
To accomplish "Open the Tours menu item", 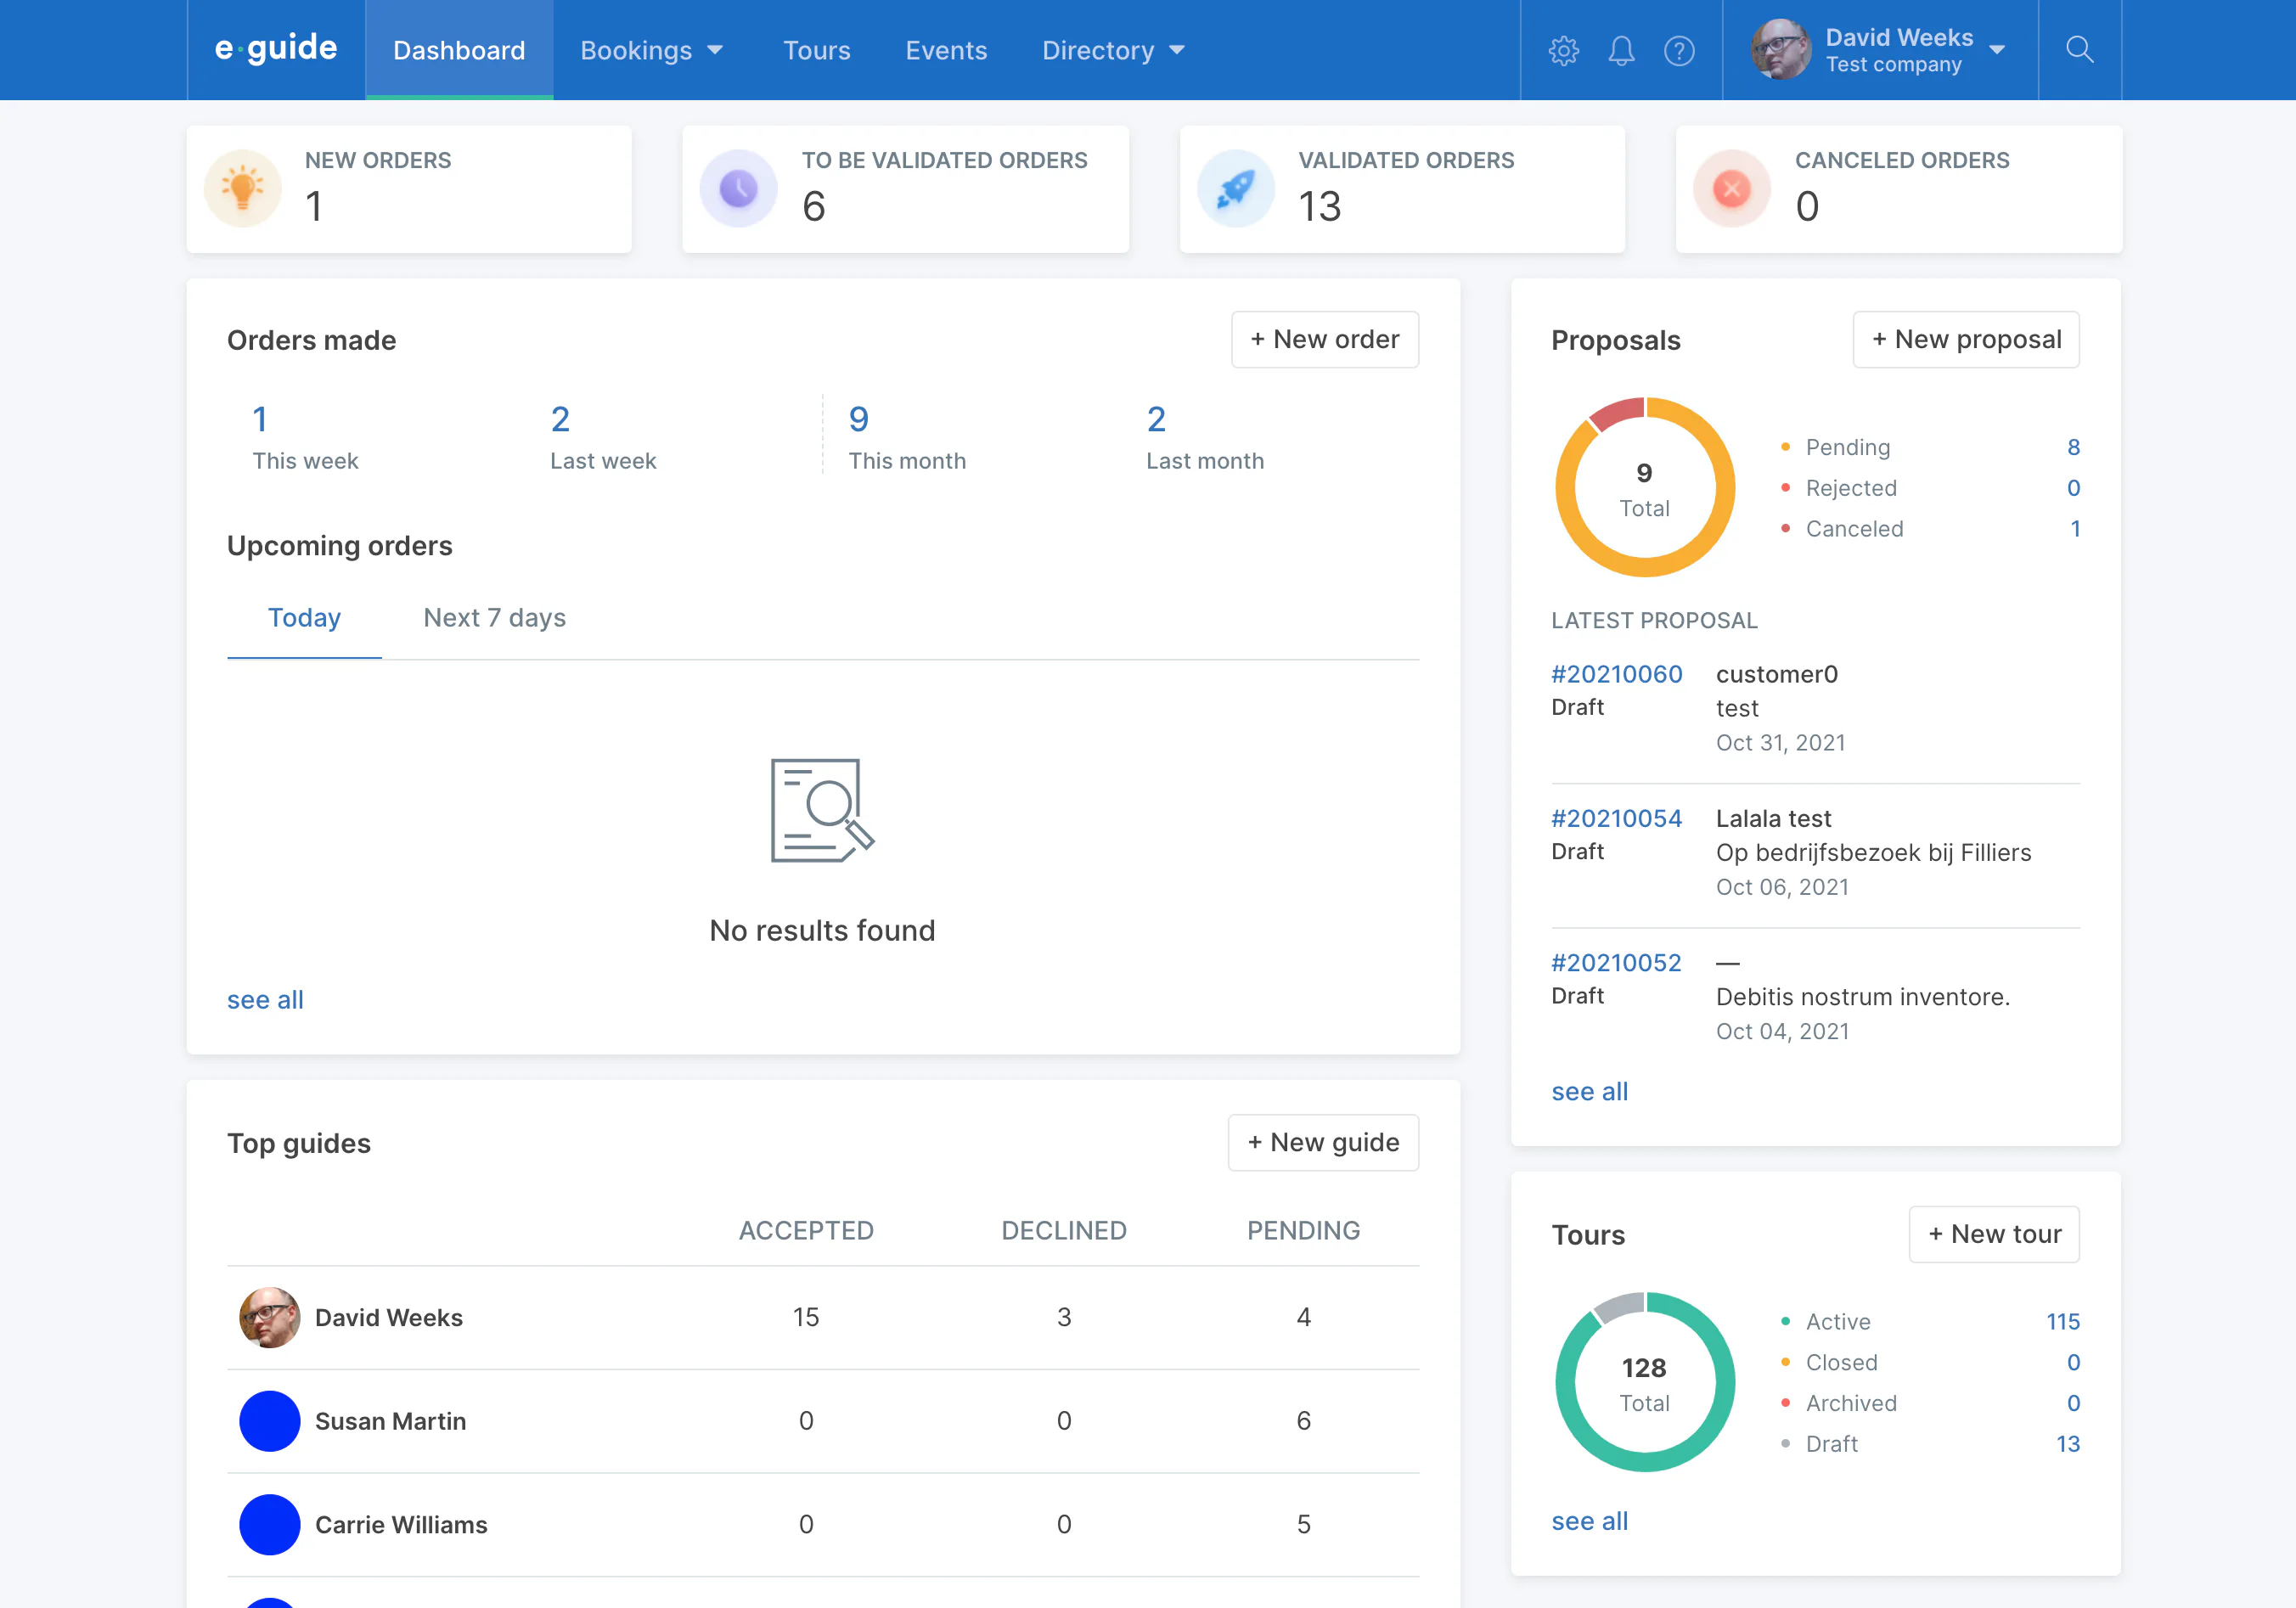I will [817, 50].
